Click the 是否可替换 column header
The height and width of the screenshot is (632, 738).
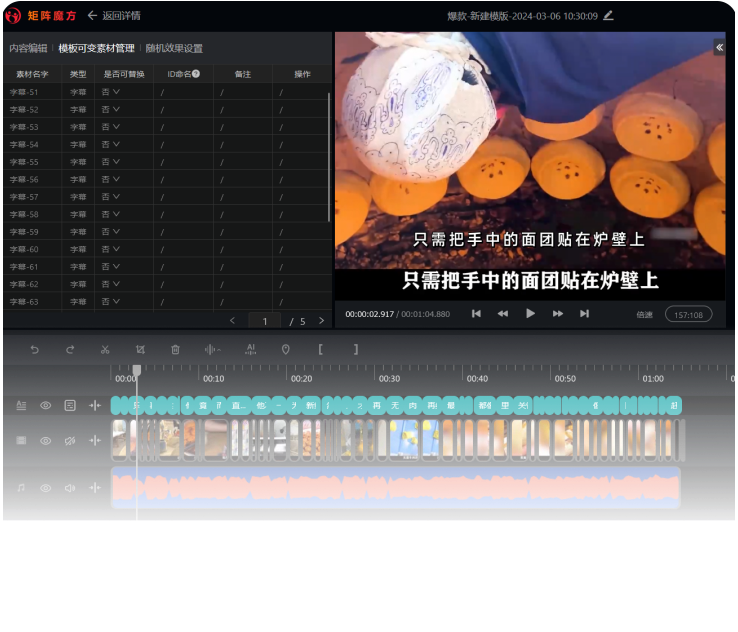pos(124,74)
